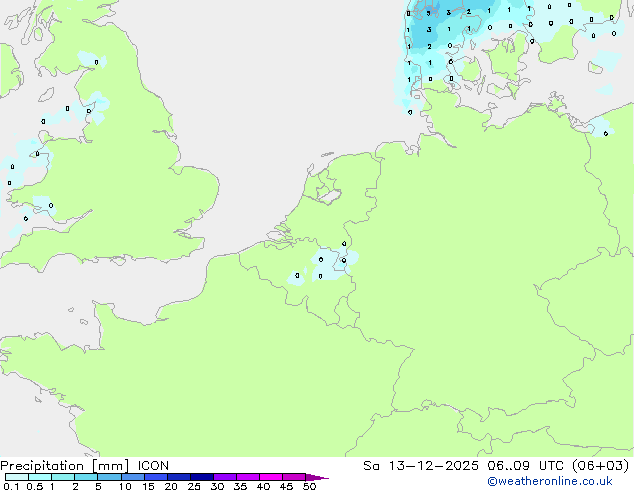Pick the 0.1–0.5 mm legend swatch

point(17,477)
